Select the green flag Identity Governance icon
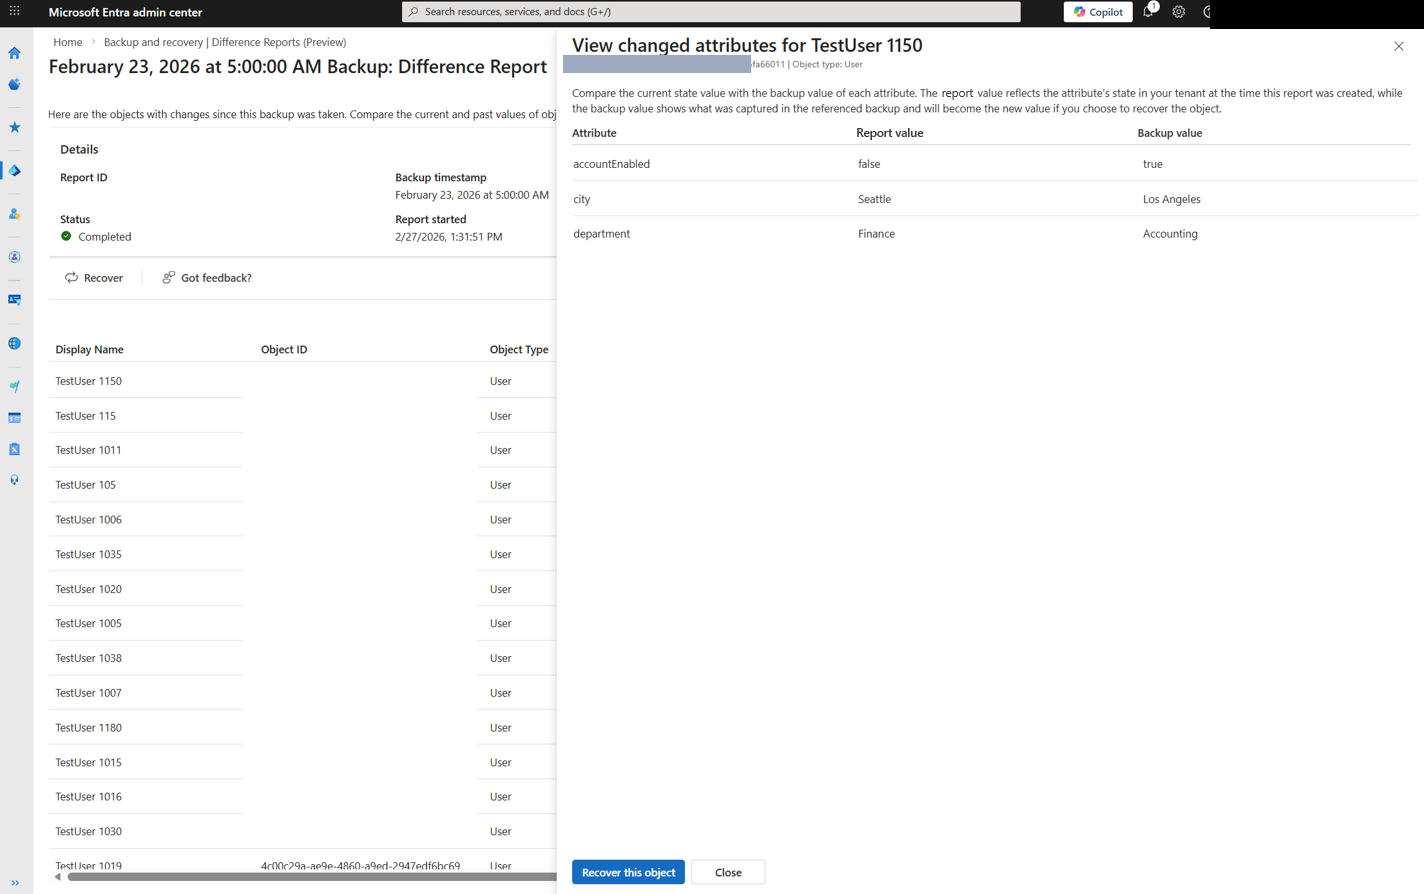Screen dimensions: 1424x894 point(14,385)
